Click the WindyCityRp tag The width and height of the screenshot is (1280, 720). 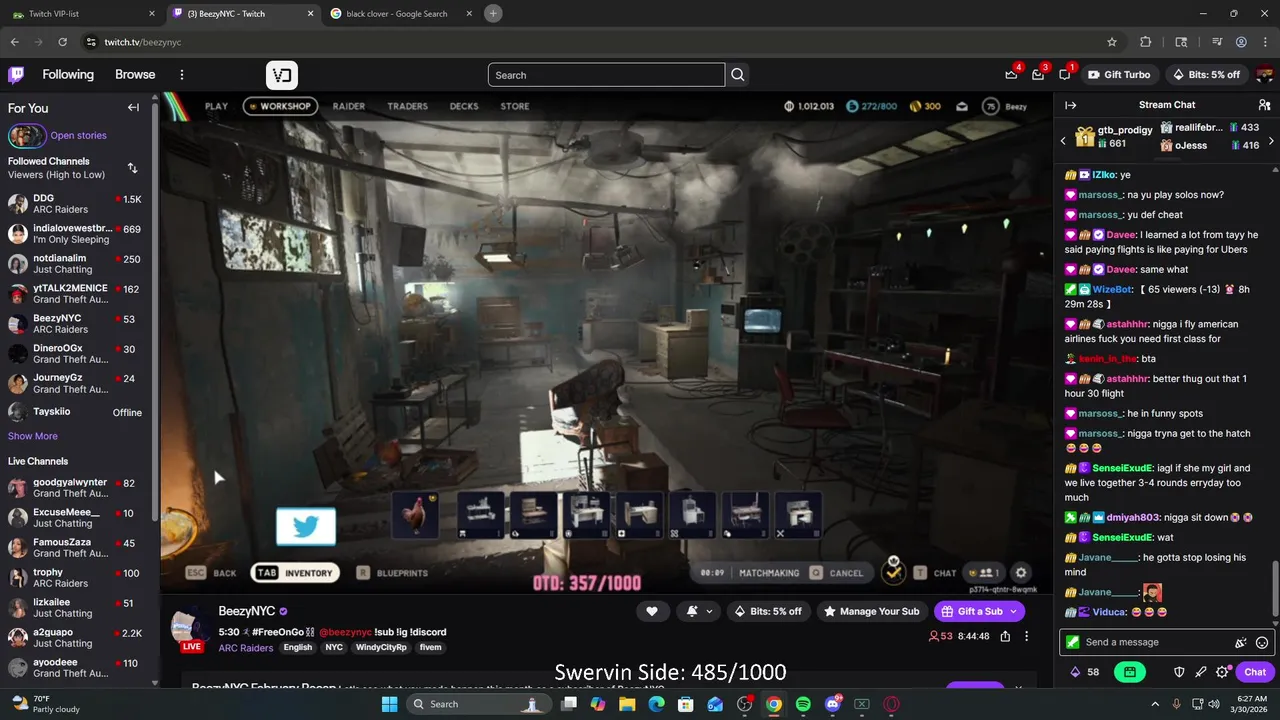pyautogui.click(x=381, y=648)
